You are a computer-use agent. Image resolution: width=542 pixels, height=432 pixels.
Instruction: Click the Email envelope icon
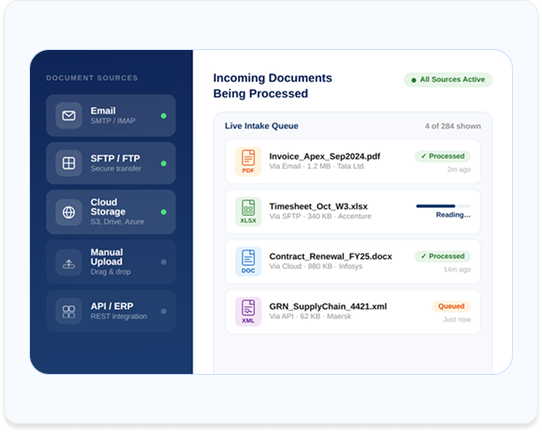tap(69, 115)
